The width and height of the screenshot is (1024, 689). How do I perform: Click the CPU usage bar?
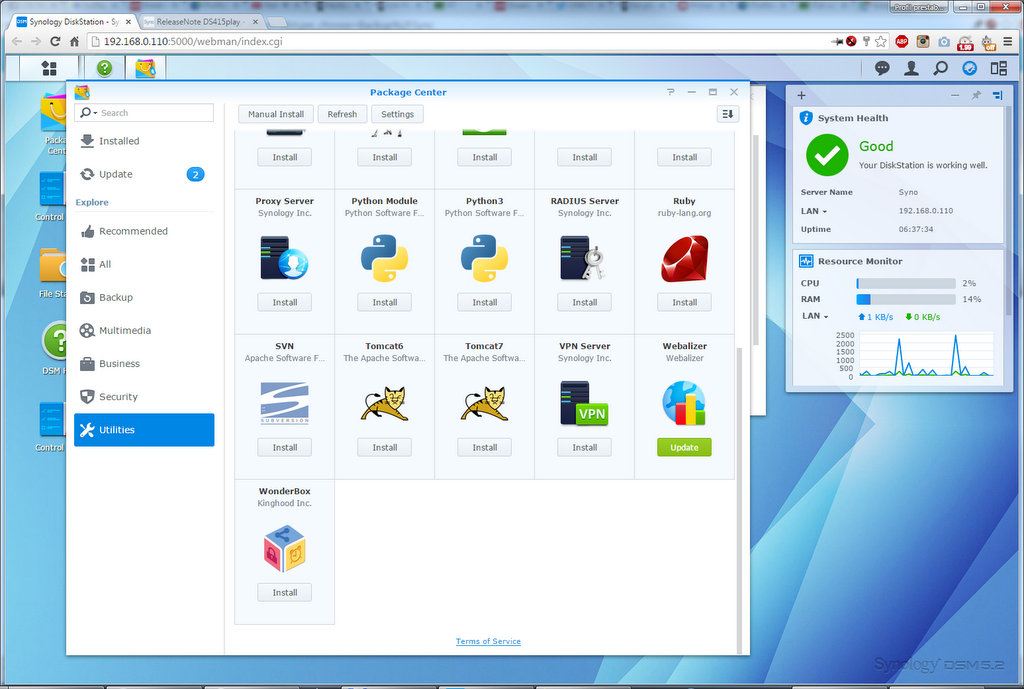[x=906, y=283]
